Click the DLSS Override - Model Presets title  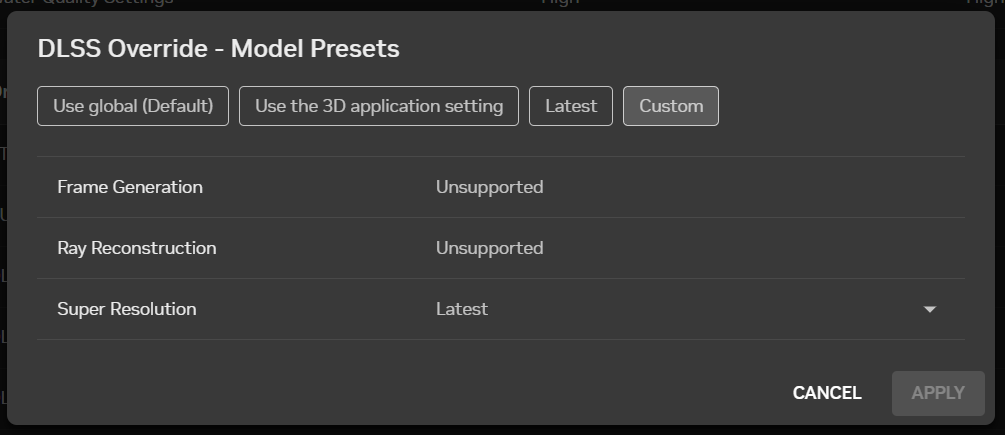pos(218,48)
